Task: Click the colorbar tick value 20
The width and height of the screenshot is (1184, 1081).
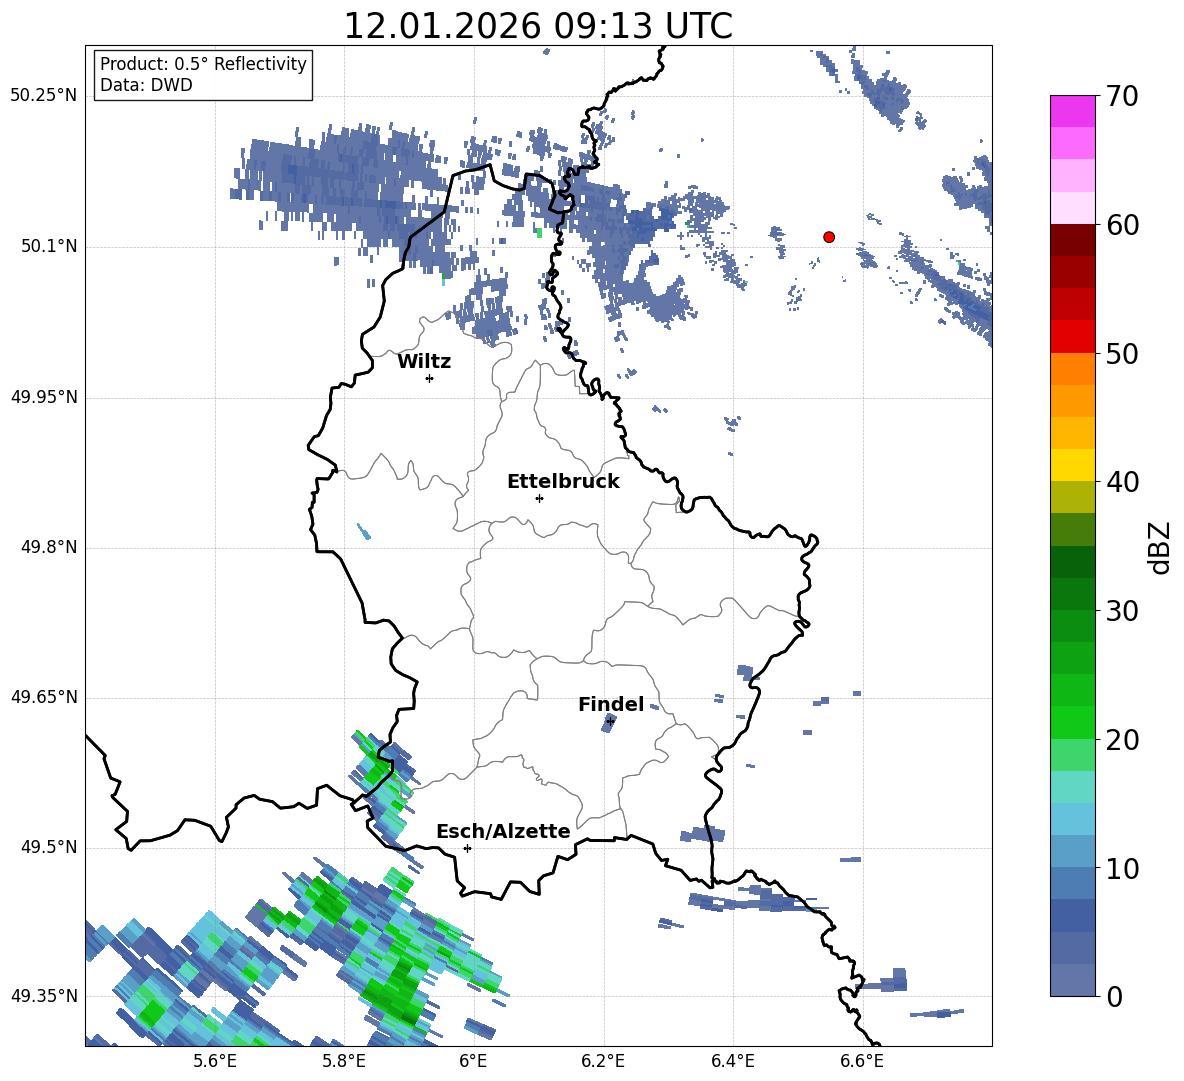Action: [x=1122, y=740]
